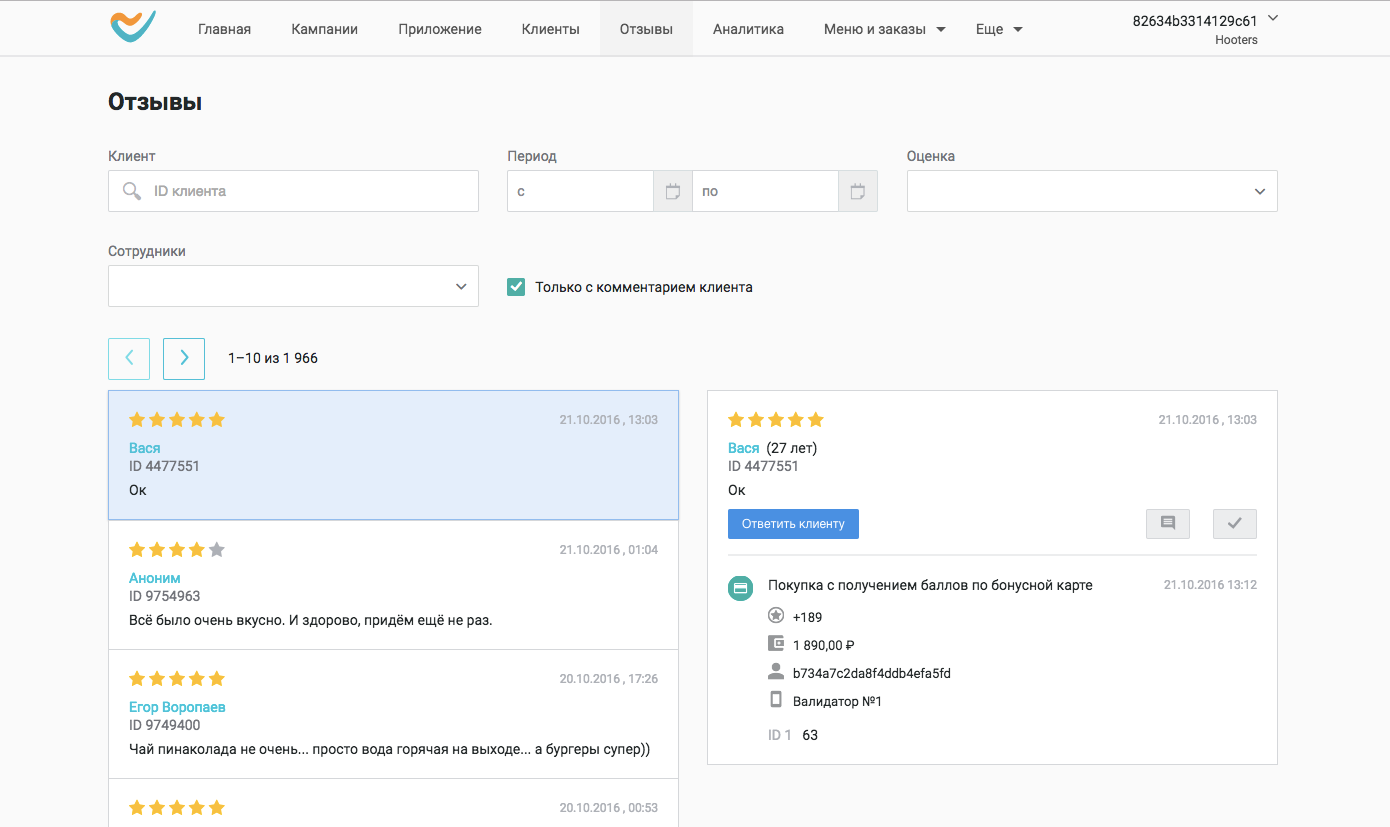Image resolution: width=1390 pixels, height=827 pixels.
Task: Open account dropdown 82634b3314129c61
Action: pyautogui.click(x=1205, y=20)
